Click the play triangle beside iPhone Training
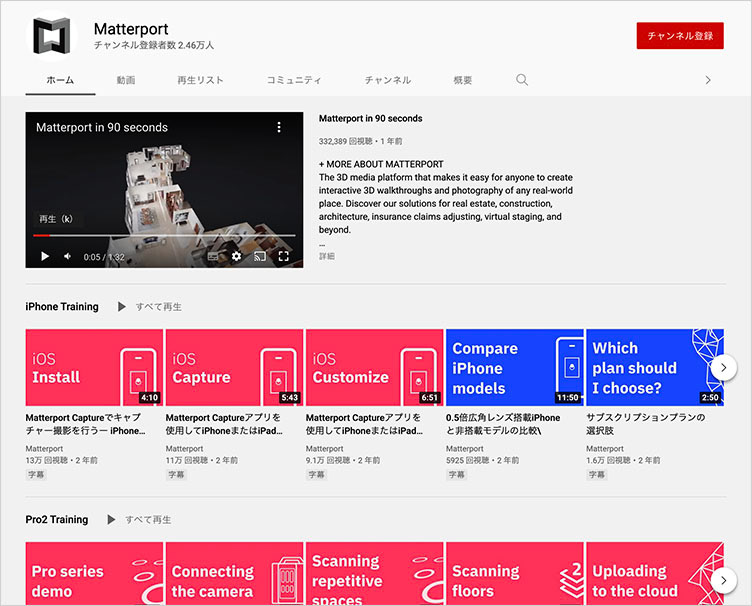The height and width of the screenshot is (606, 752). tap(121, 307)
